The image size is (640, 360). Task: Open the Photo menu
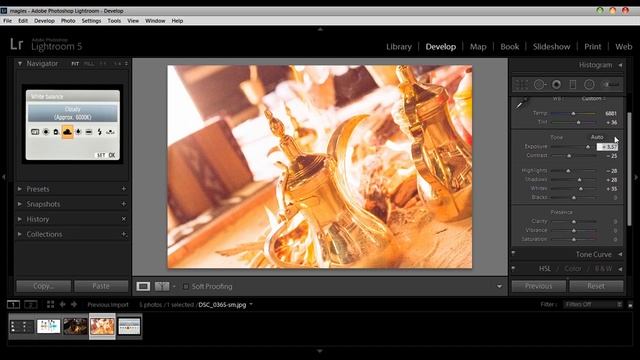(68, 20)
